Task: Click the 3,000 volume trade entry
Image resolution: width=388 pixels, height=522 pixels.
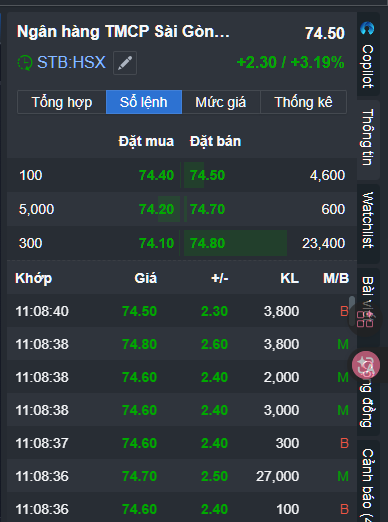Action: [281, 410]
